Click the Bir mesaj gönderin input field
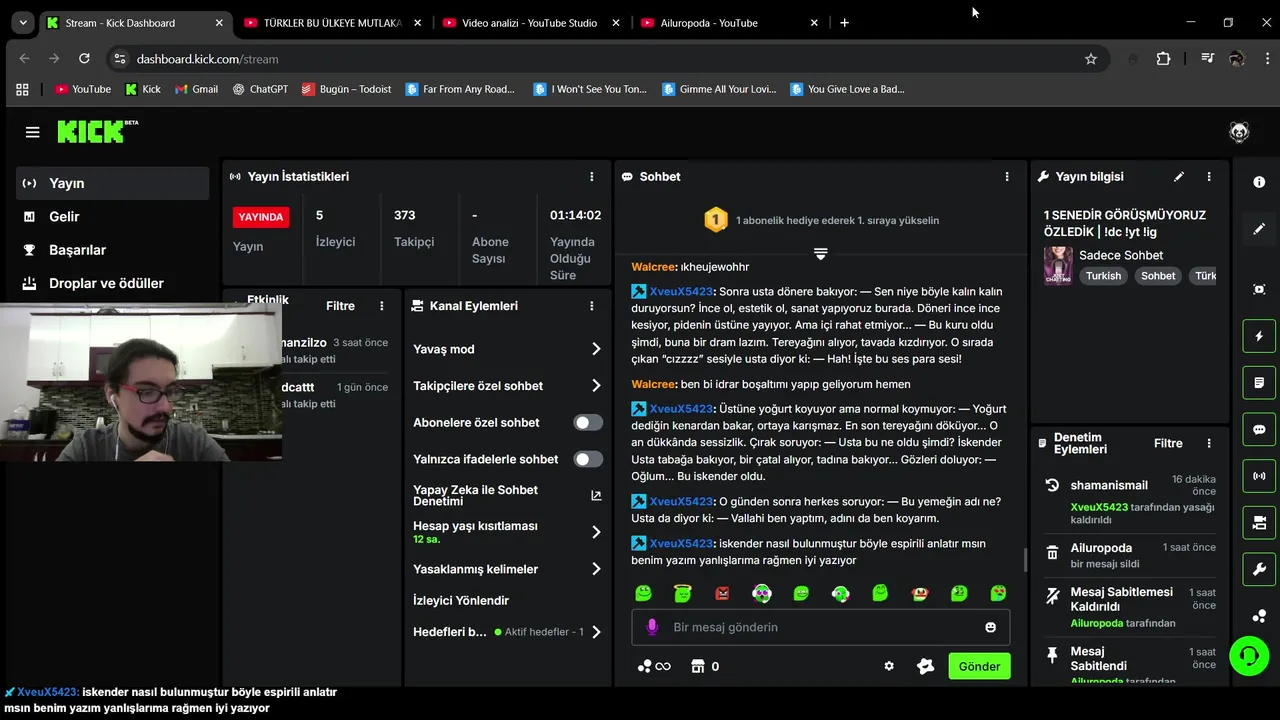Screen dimensions: 1280x720 (x=820, y=627)
